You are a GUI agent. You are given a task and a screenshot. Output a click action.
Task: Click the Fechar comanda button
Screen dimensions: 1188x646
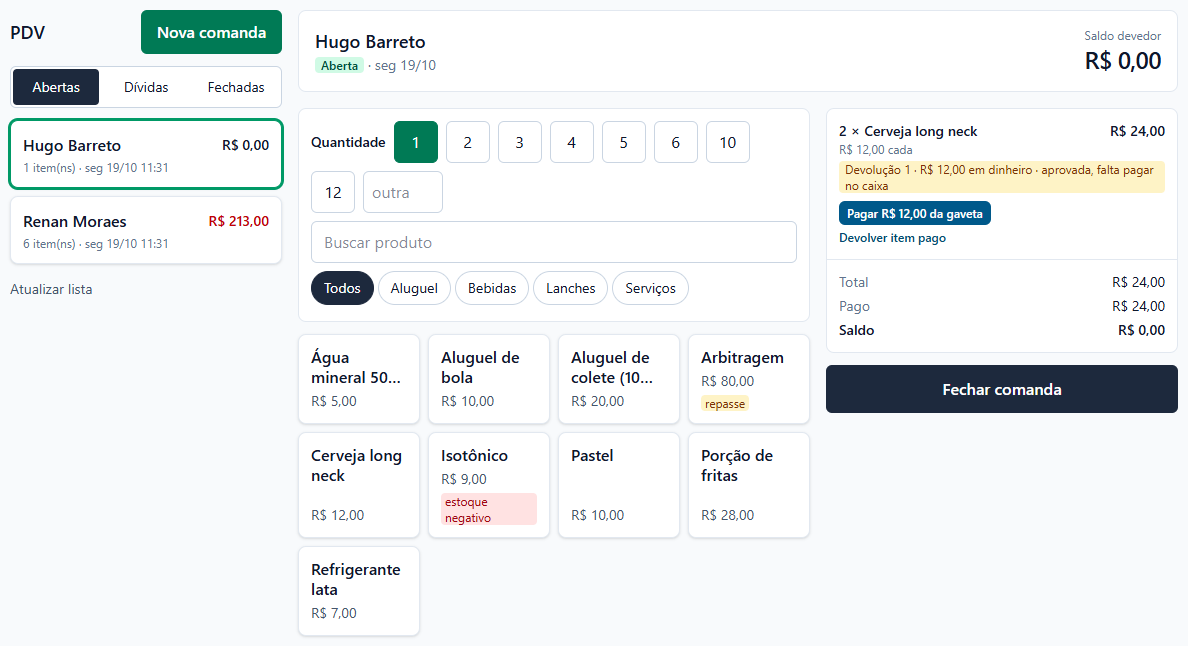1002,389
